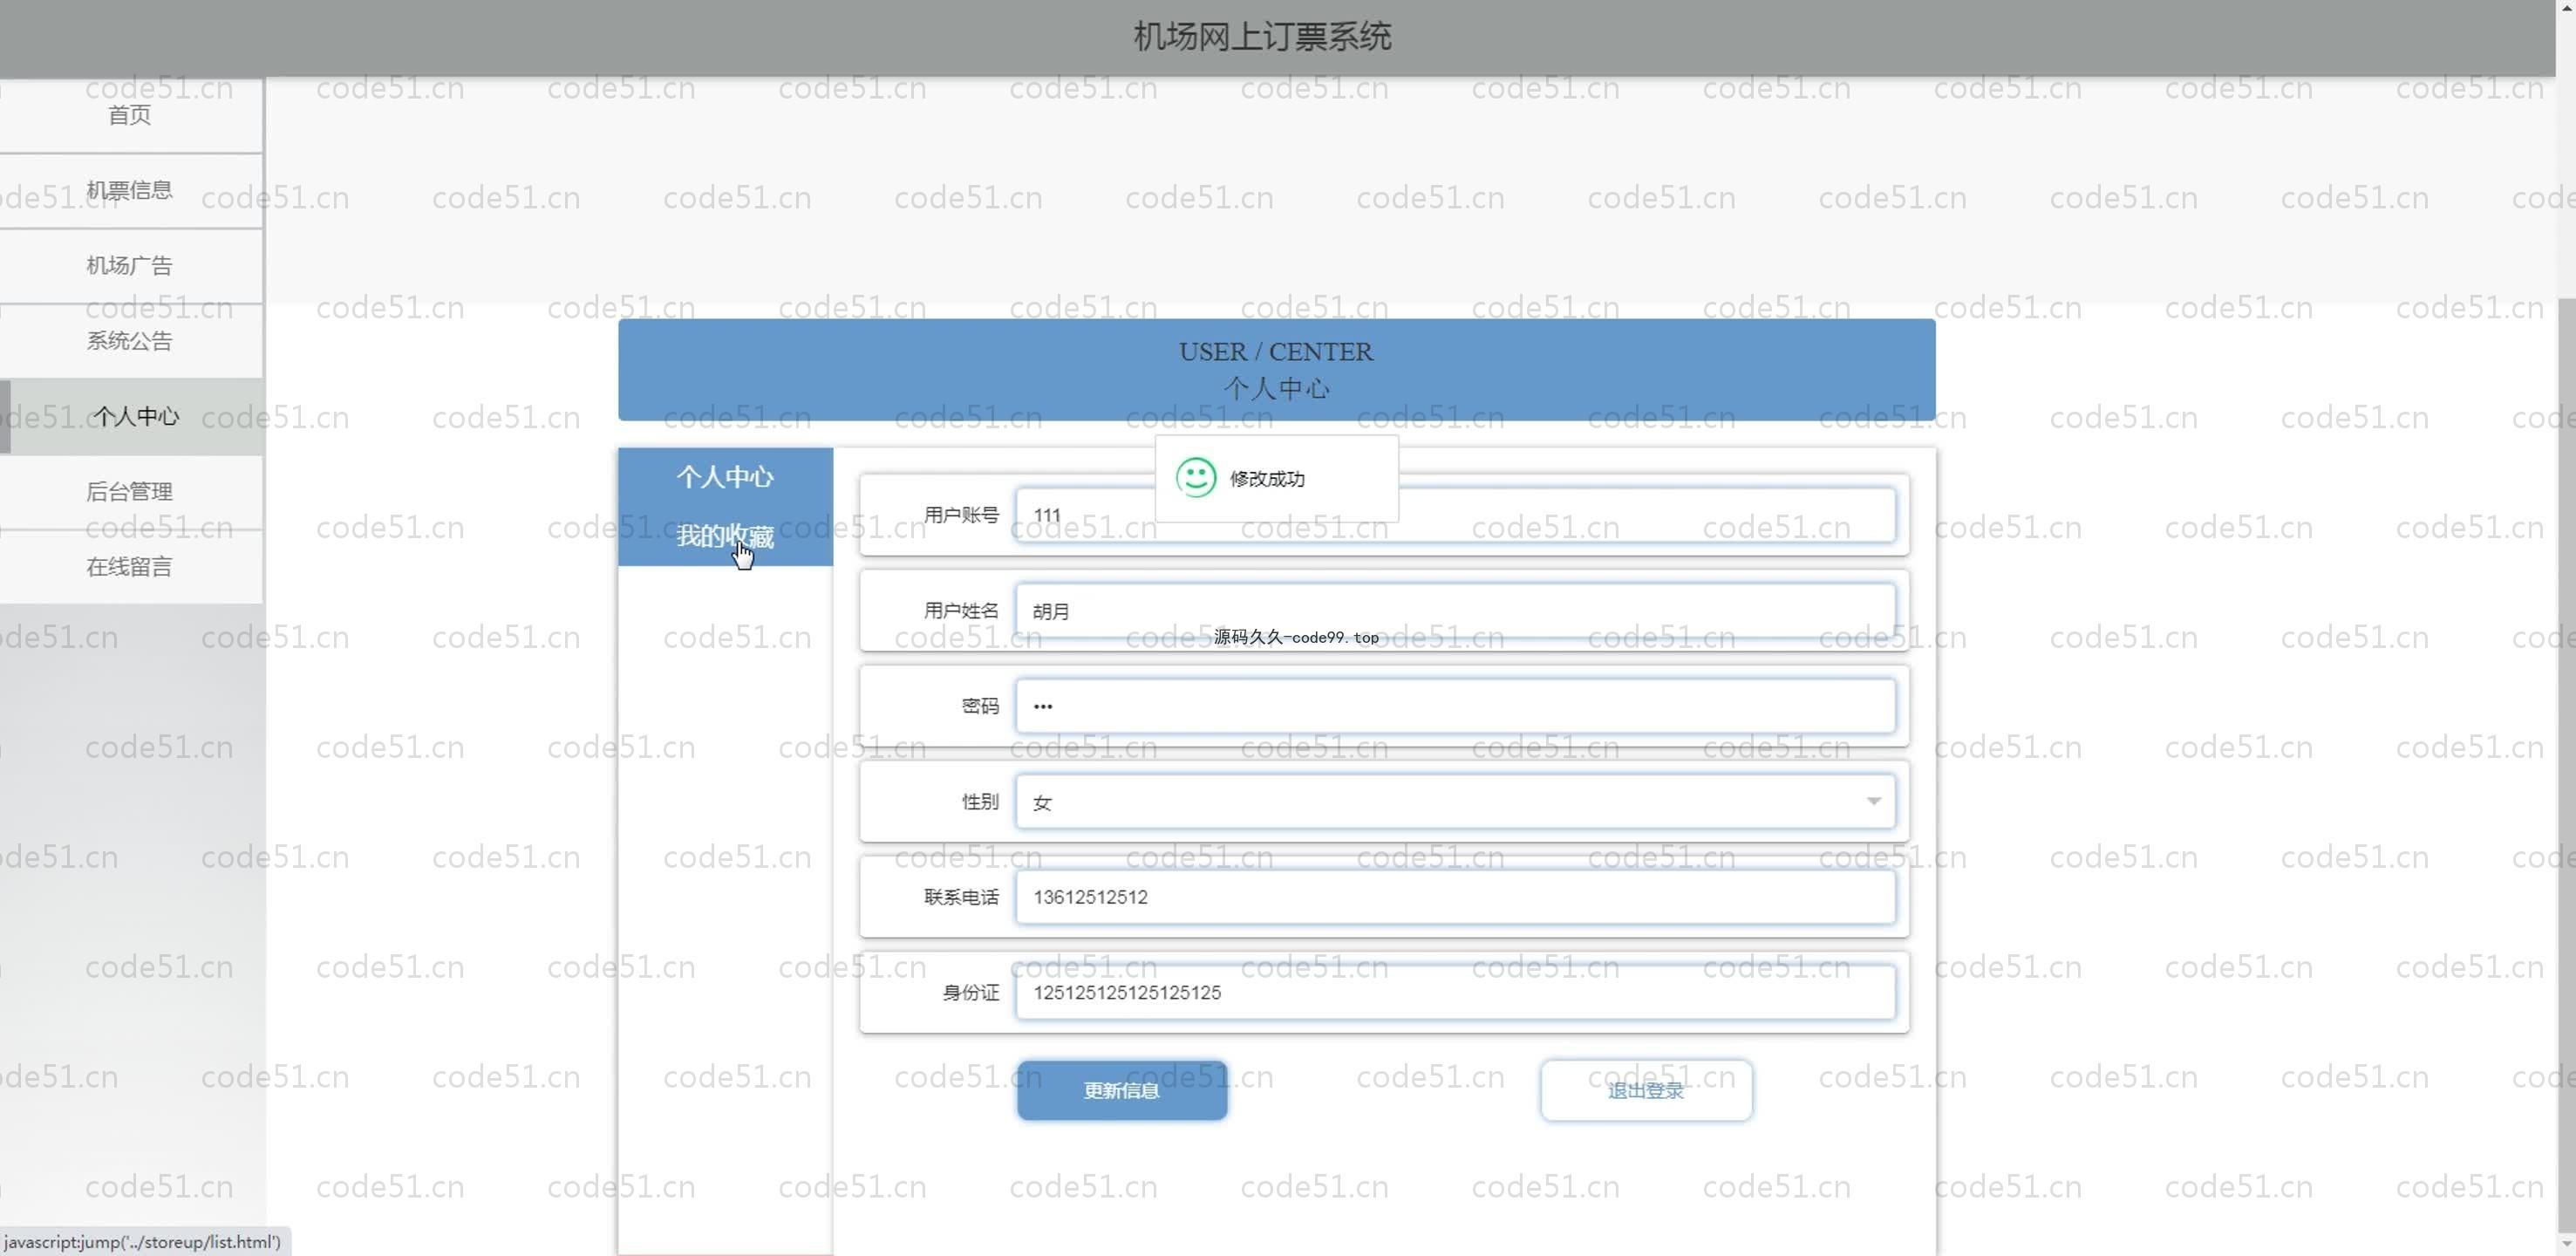Click the 机场网上订票系统 title
The width and height of the screenshot is (2576, 1256).
pos(1262,37)
